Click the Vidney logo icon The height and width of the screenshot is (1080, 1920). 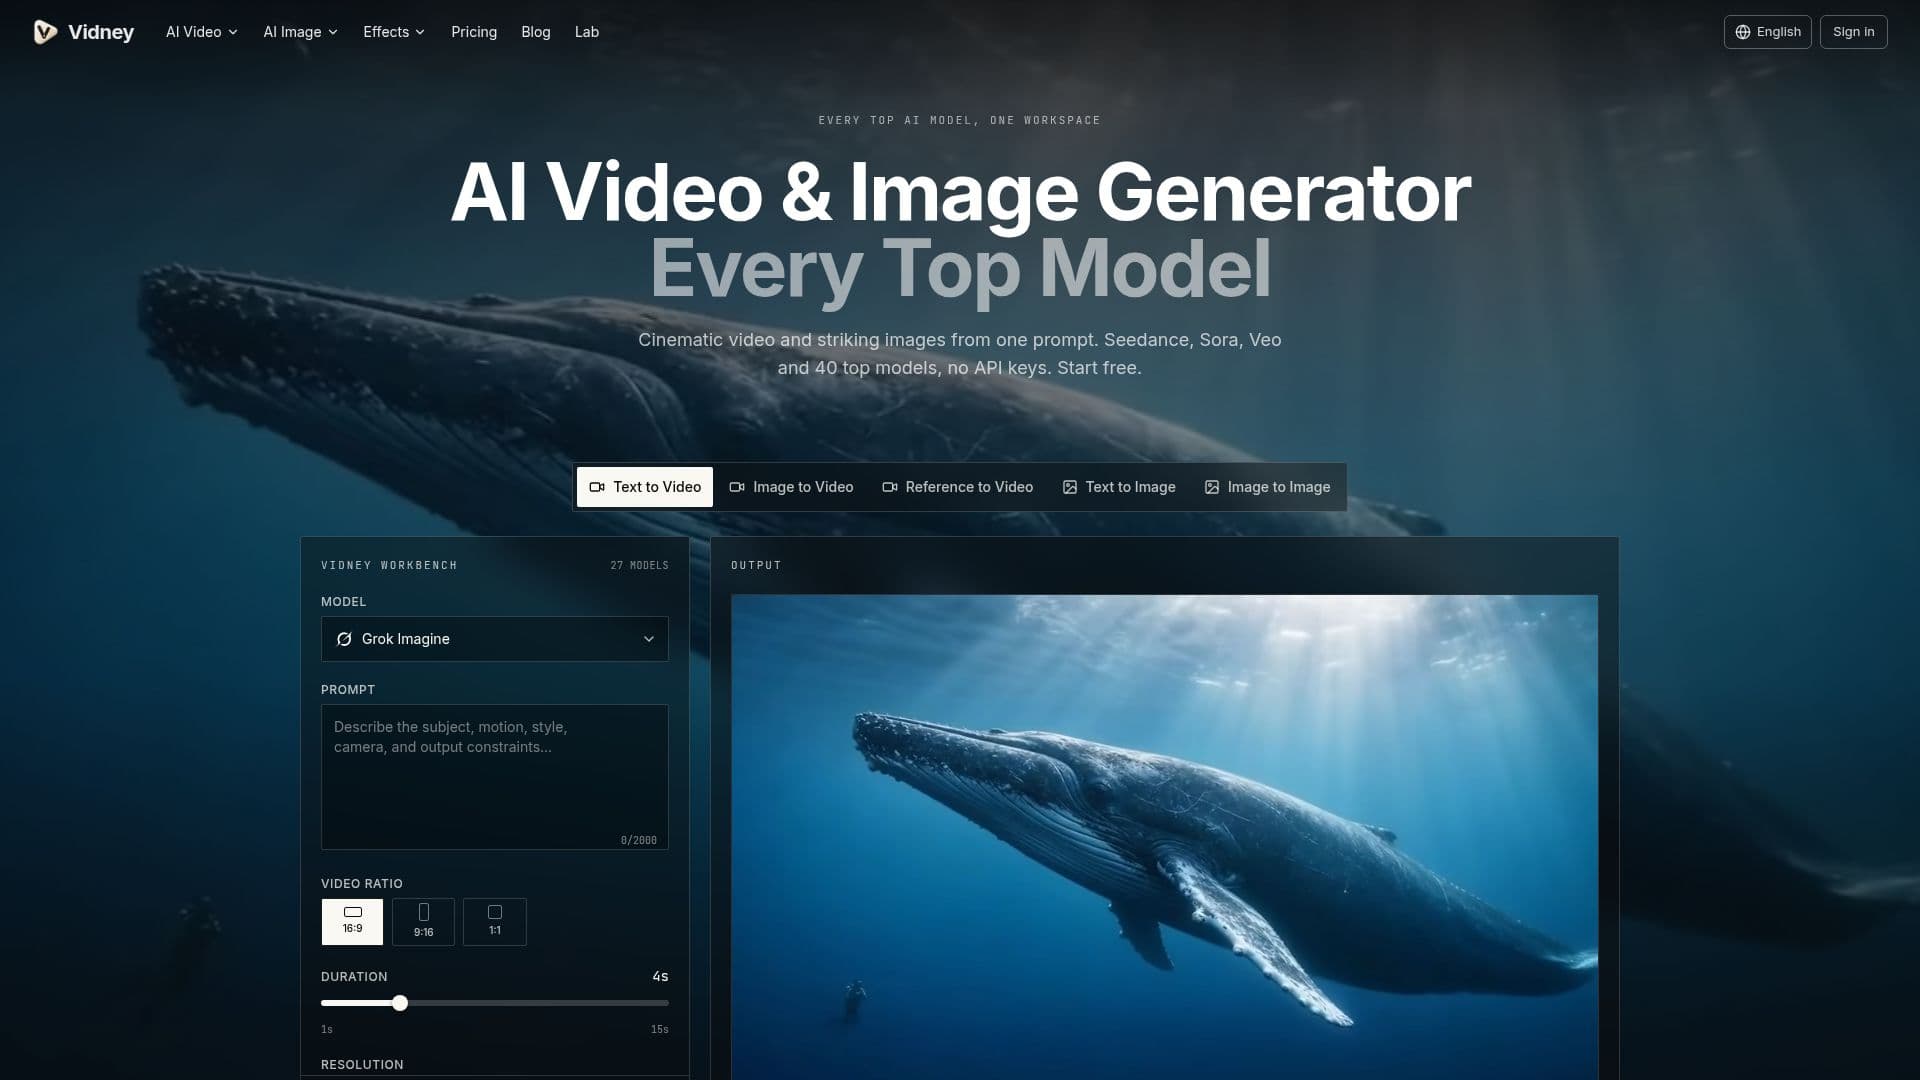tap(45, 32)
